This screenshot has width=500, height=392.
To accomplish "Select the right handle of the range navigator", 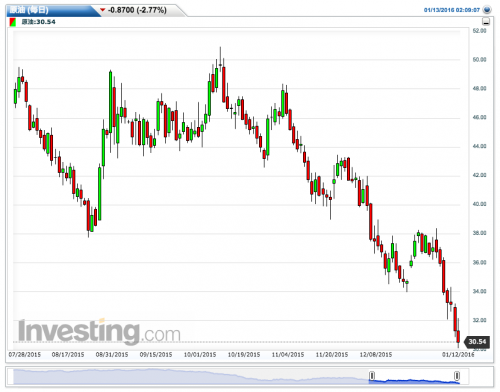I will coord(457,376).
